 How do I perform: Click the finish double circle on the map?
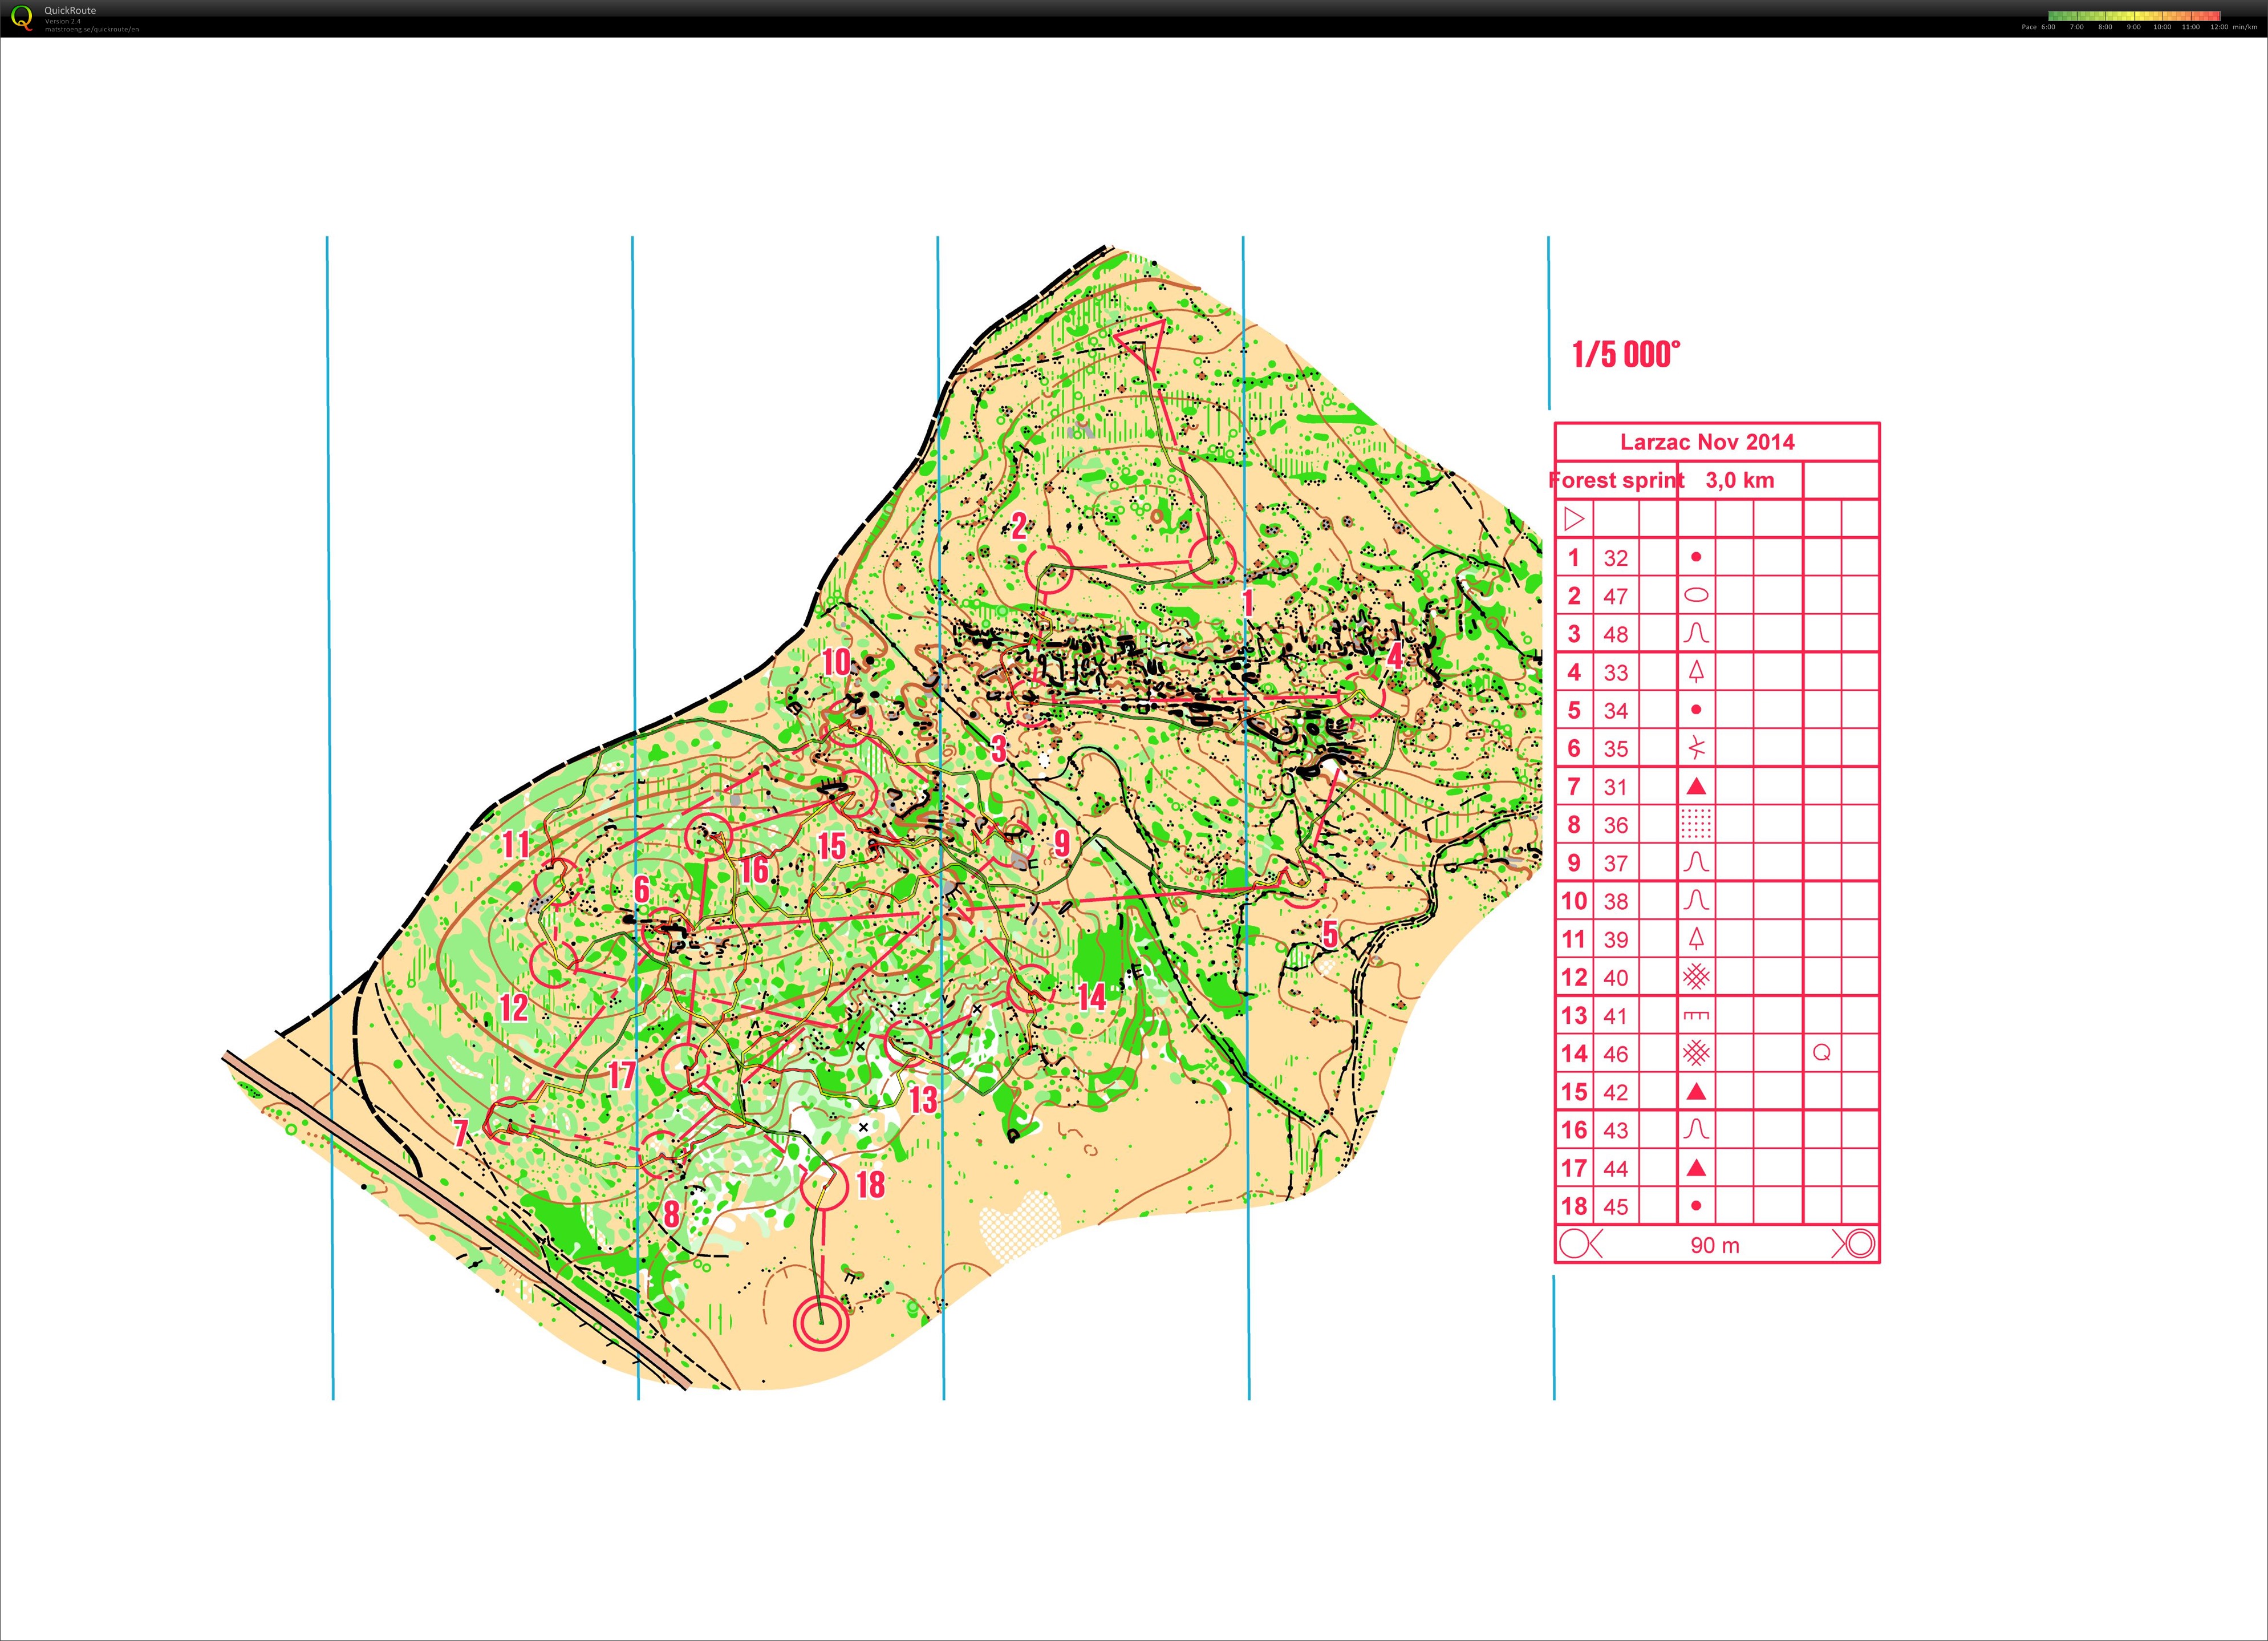[x=821, y=1323]
